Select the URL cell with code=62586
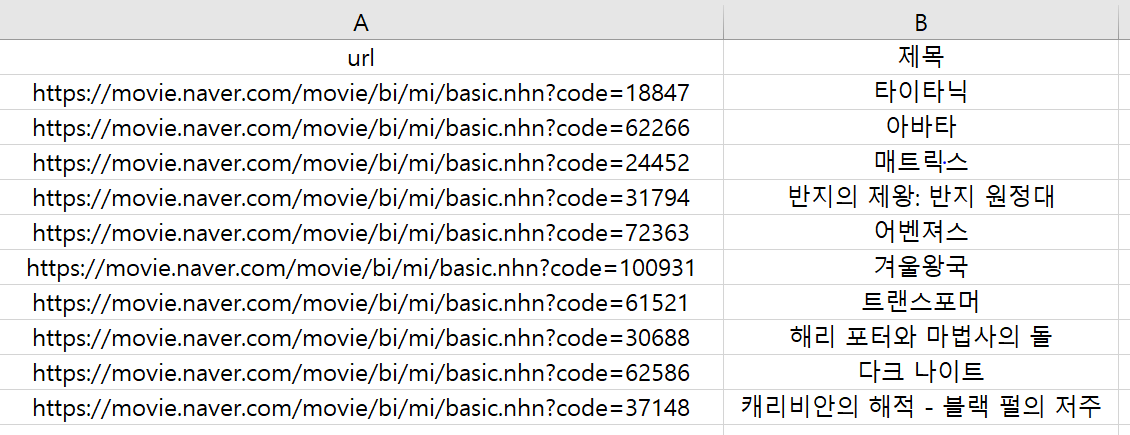 pyautogui.click(x=361, y=373)
